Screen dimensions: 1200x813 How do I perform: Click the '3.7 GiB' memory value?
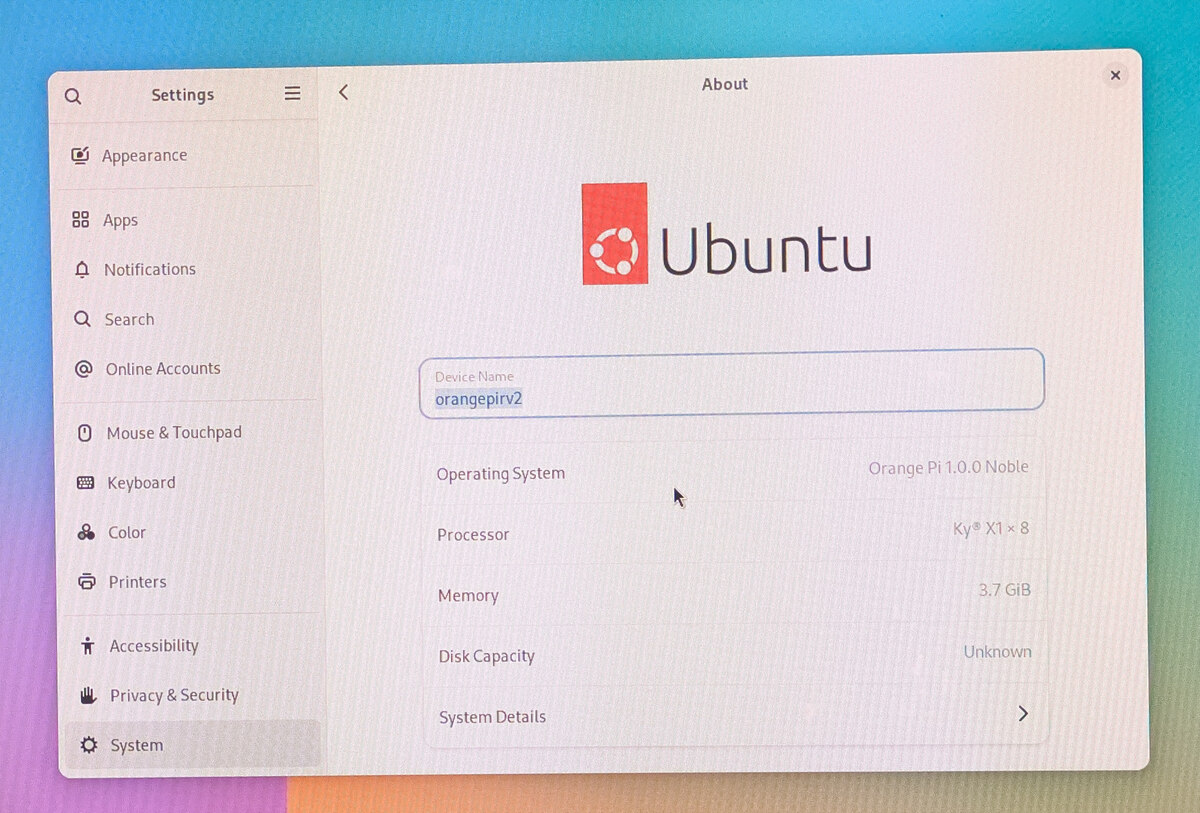1005,590
